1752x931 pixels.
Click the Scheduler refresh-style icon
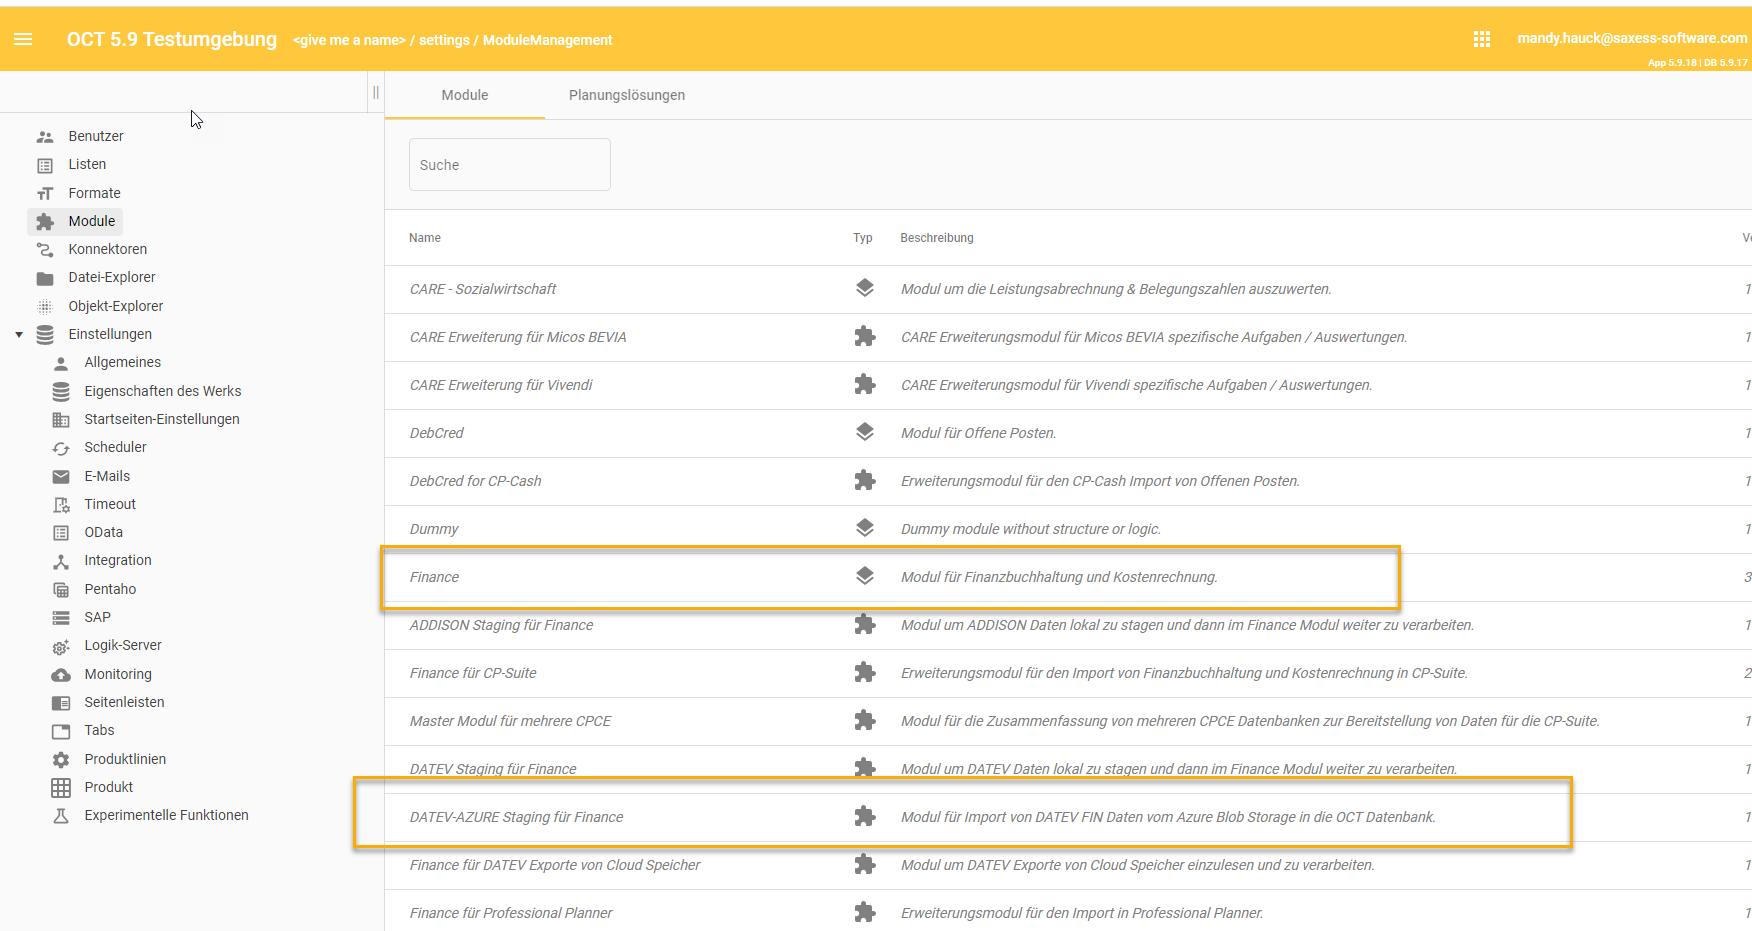pyautogui.click(x=61, y=447)
